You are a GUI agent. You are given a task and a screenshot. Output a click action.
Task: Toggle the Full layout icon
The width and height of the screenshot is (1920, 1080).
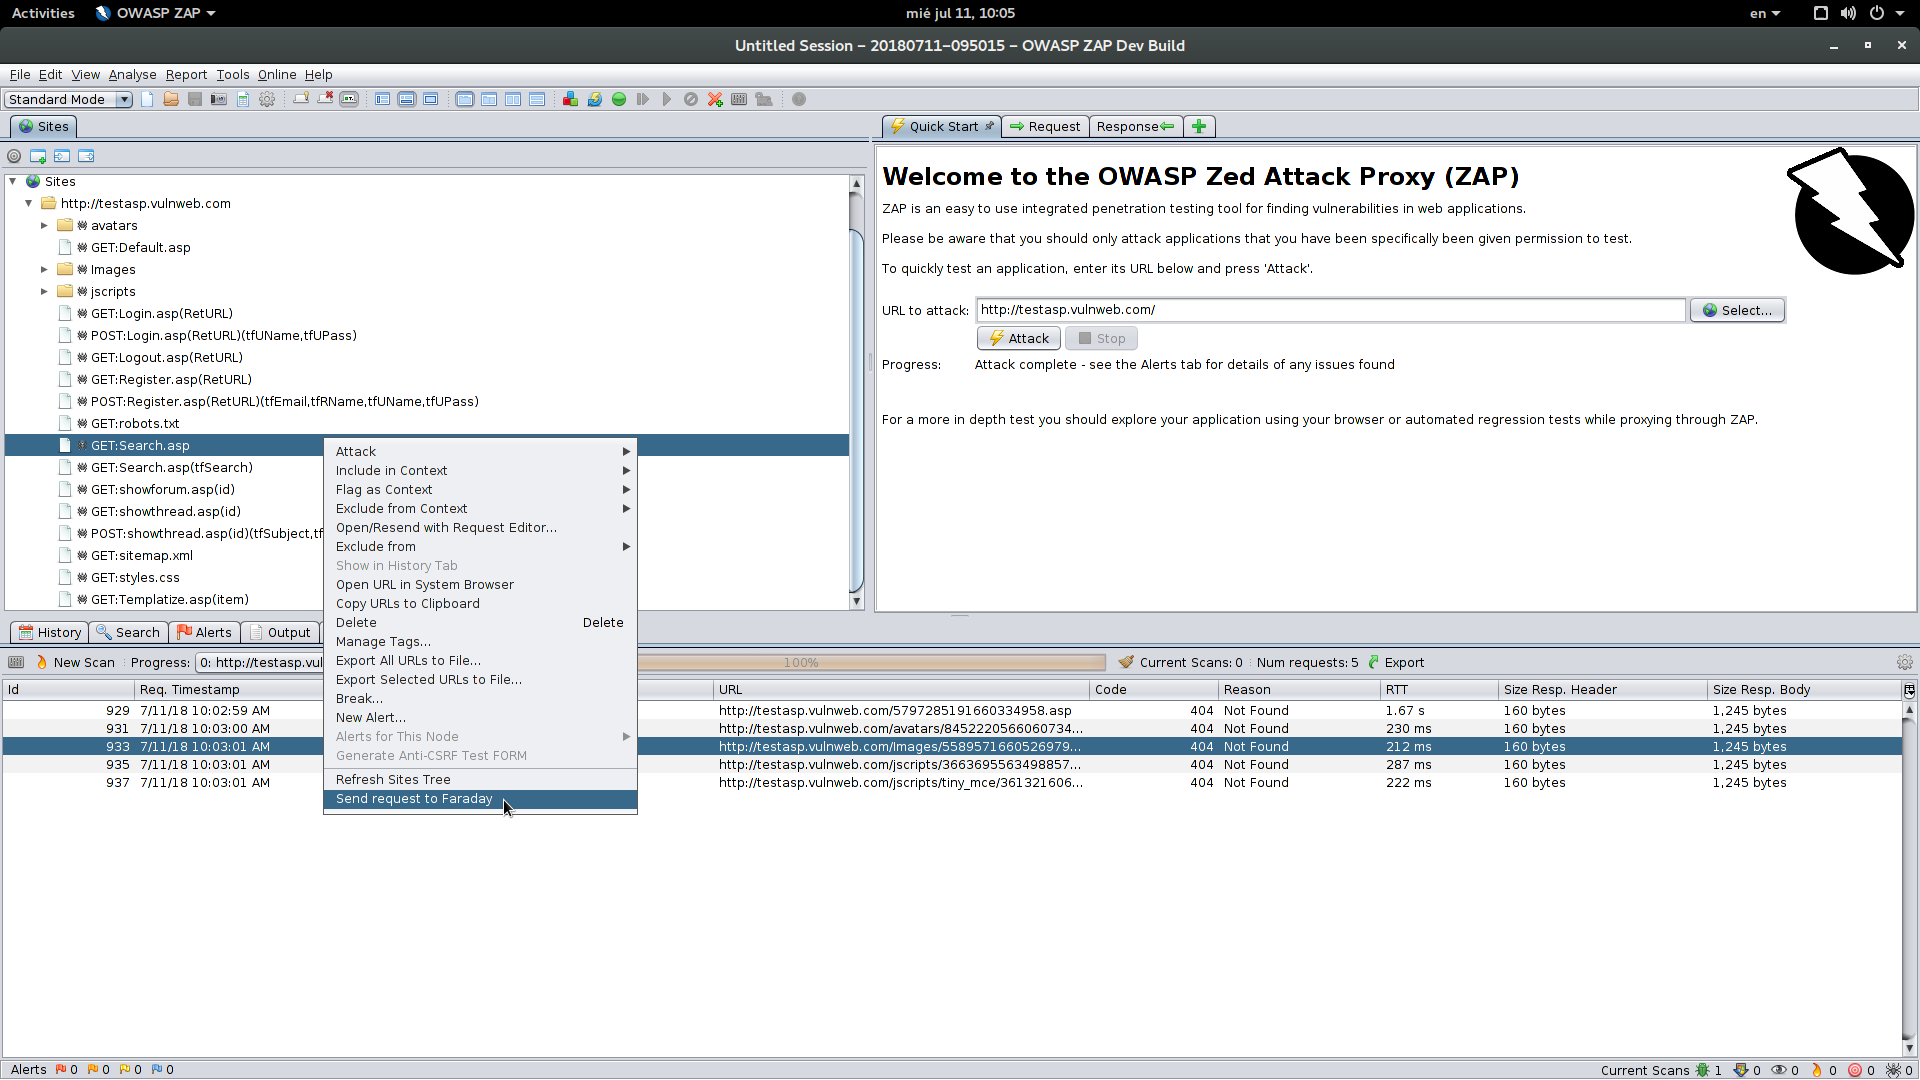point(431,99)
